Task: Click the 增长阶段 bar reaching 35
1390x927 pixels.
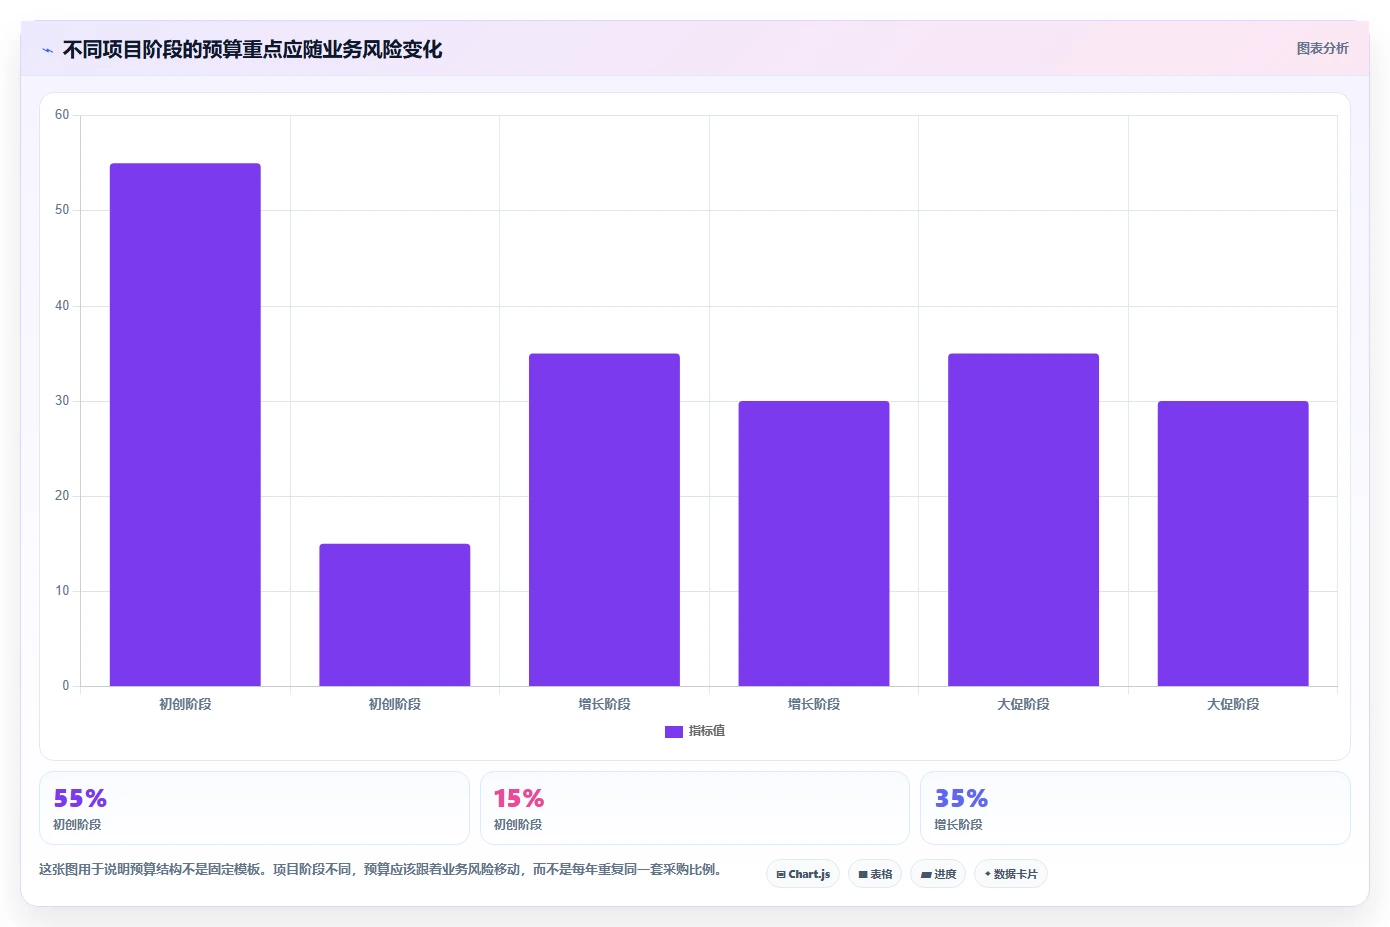Action: [604, 519]
